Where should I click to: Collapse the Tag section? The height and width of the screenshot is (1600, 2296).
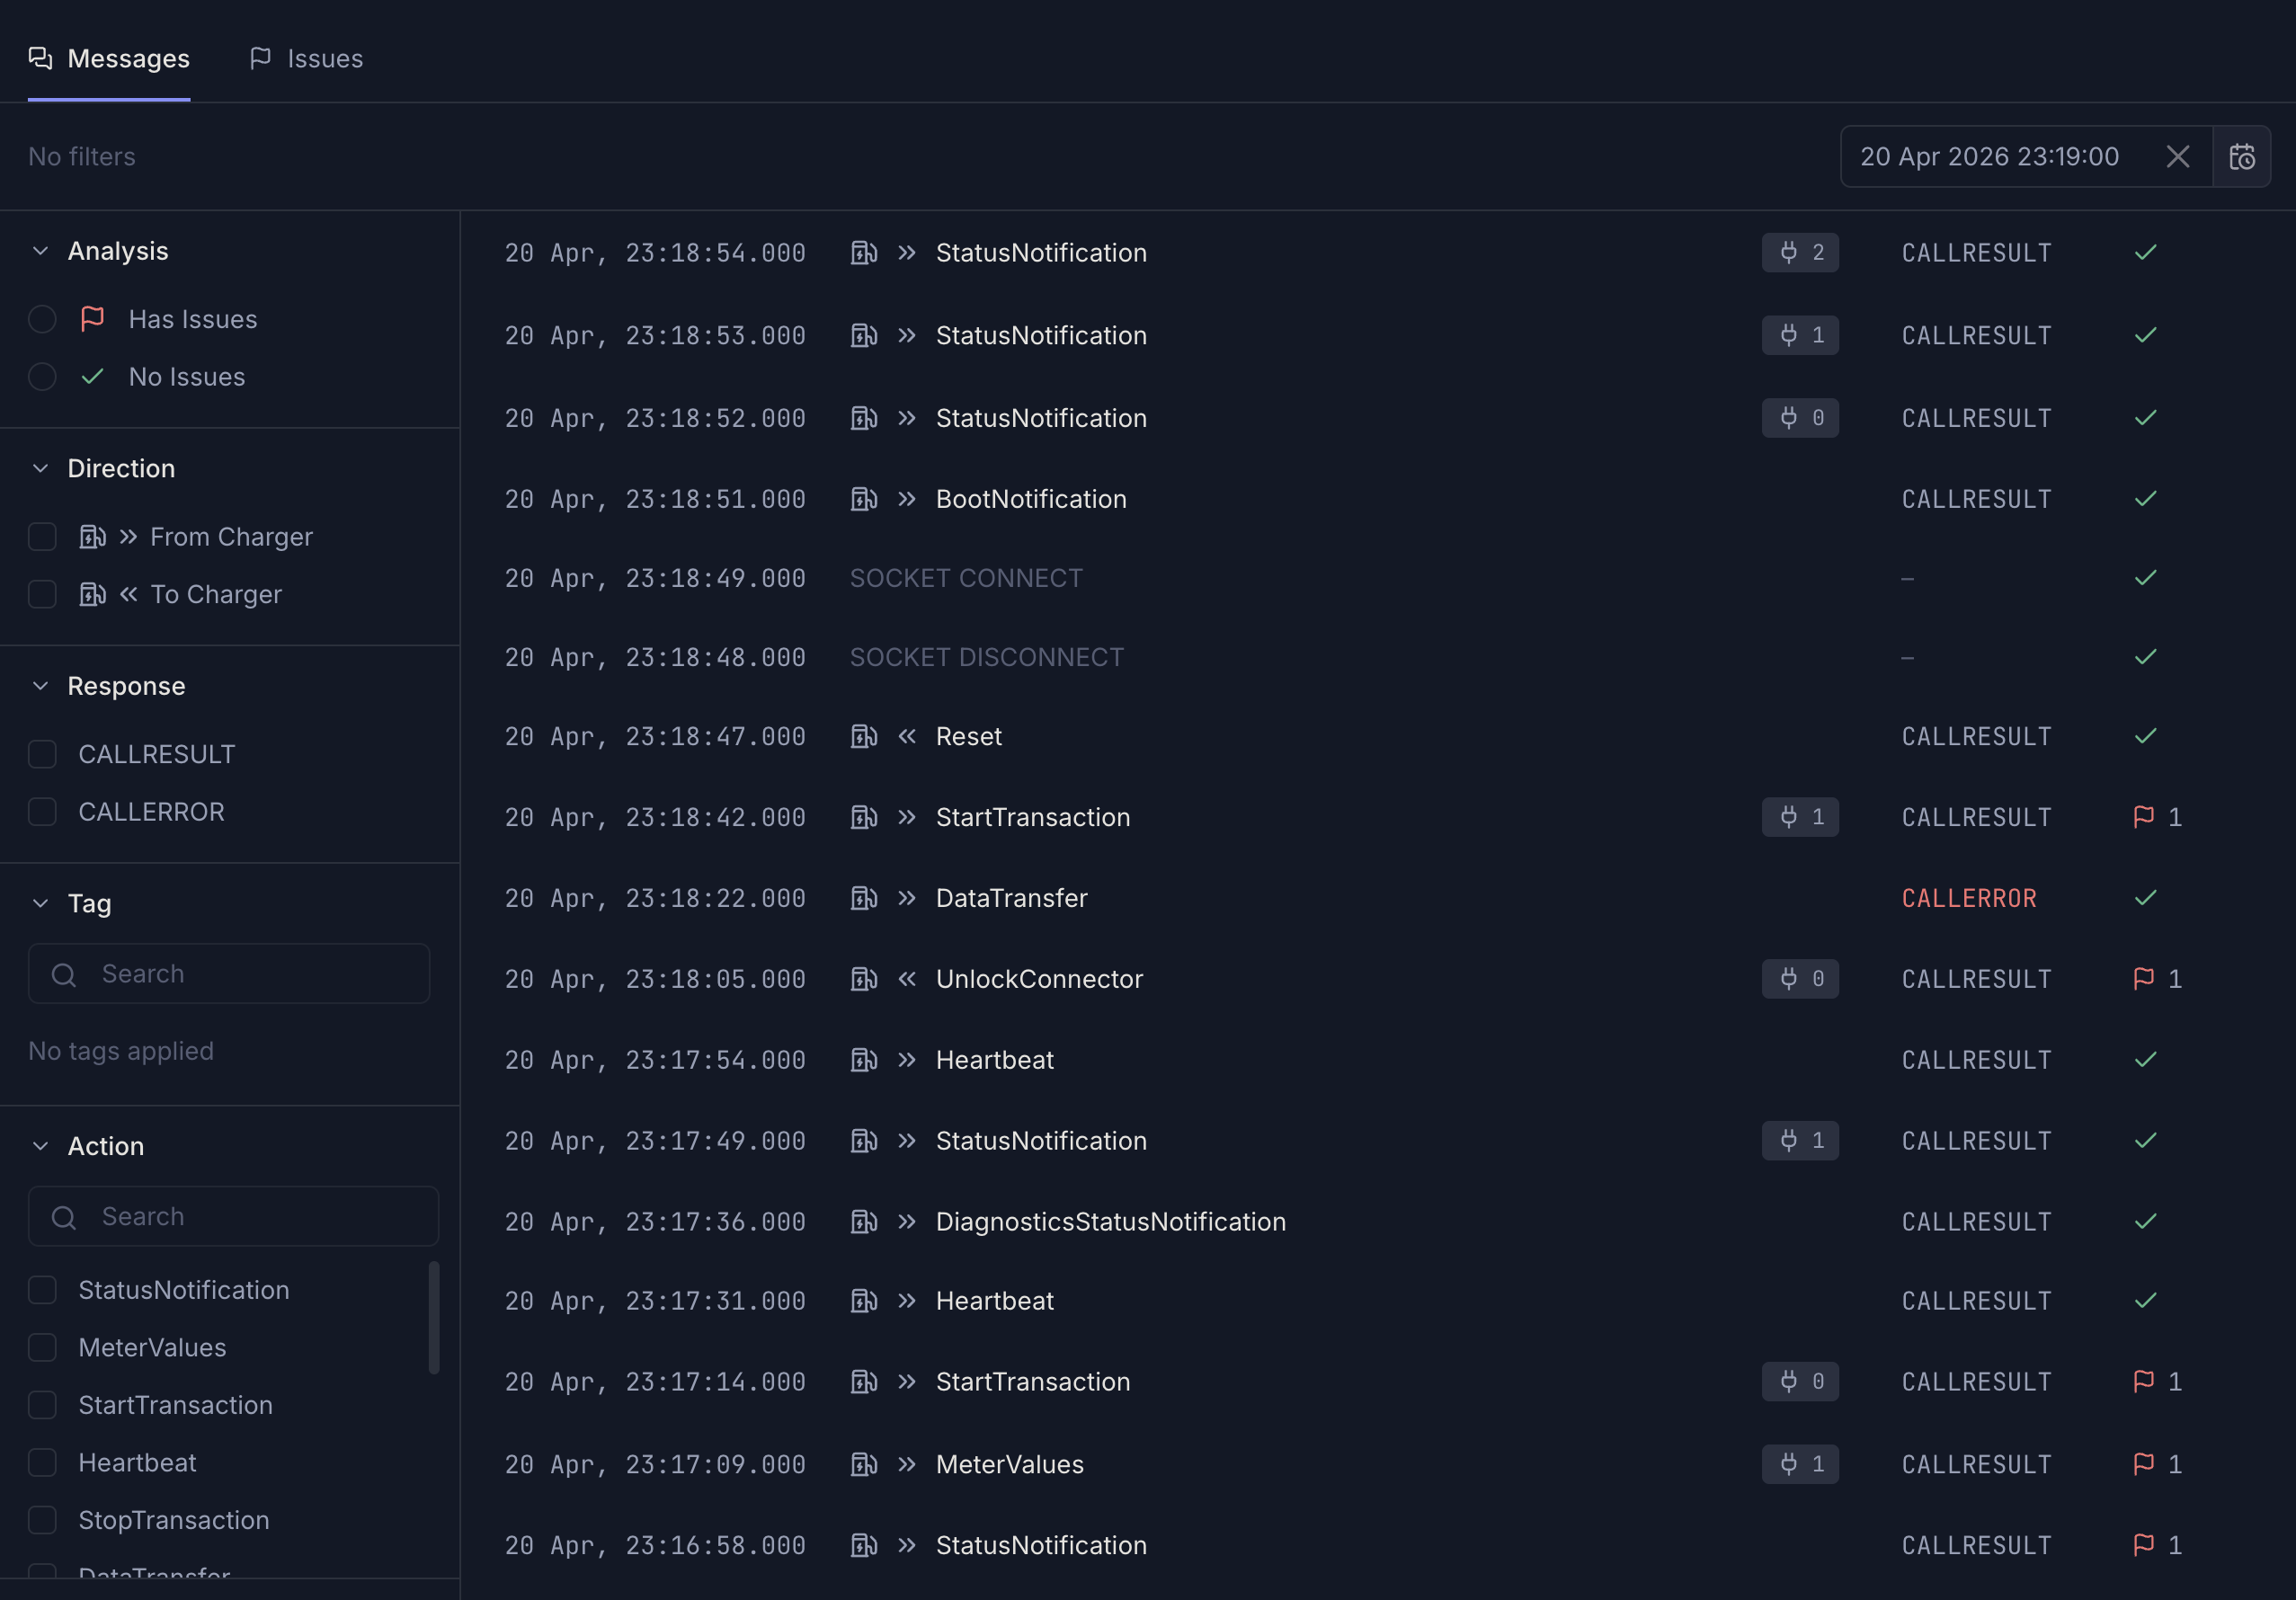point(40,904)
